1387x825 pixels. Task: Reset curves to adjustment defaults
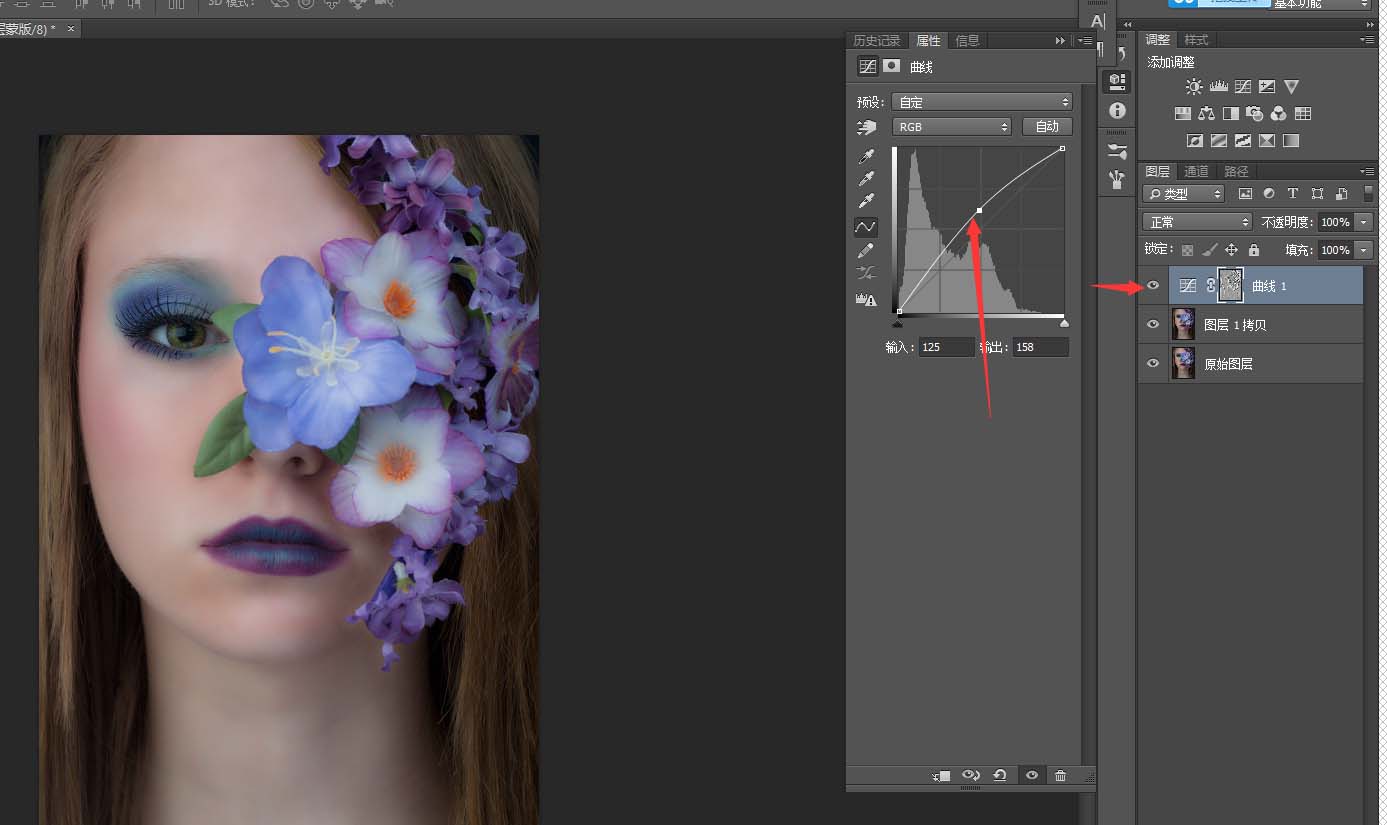[x=999, y=775]
